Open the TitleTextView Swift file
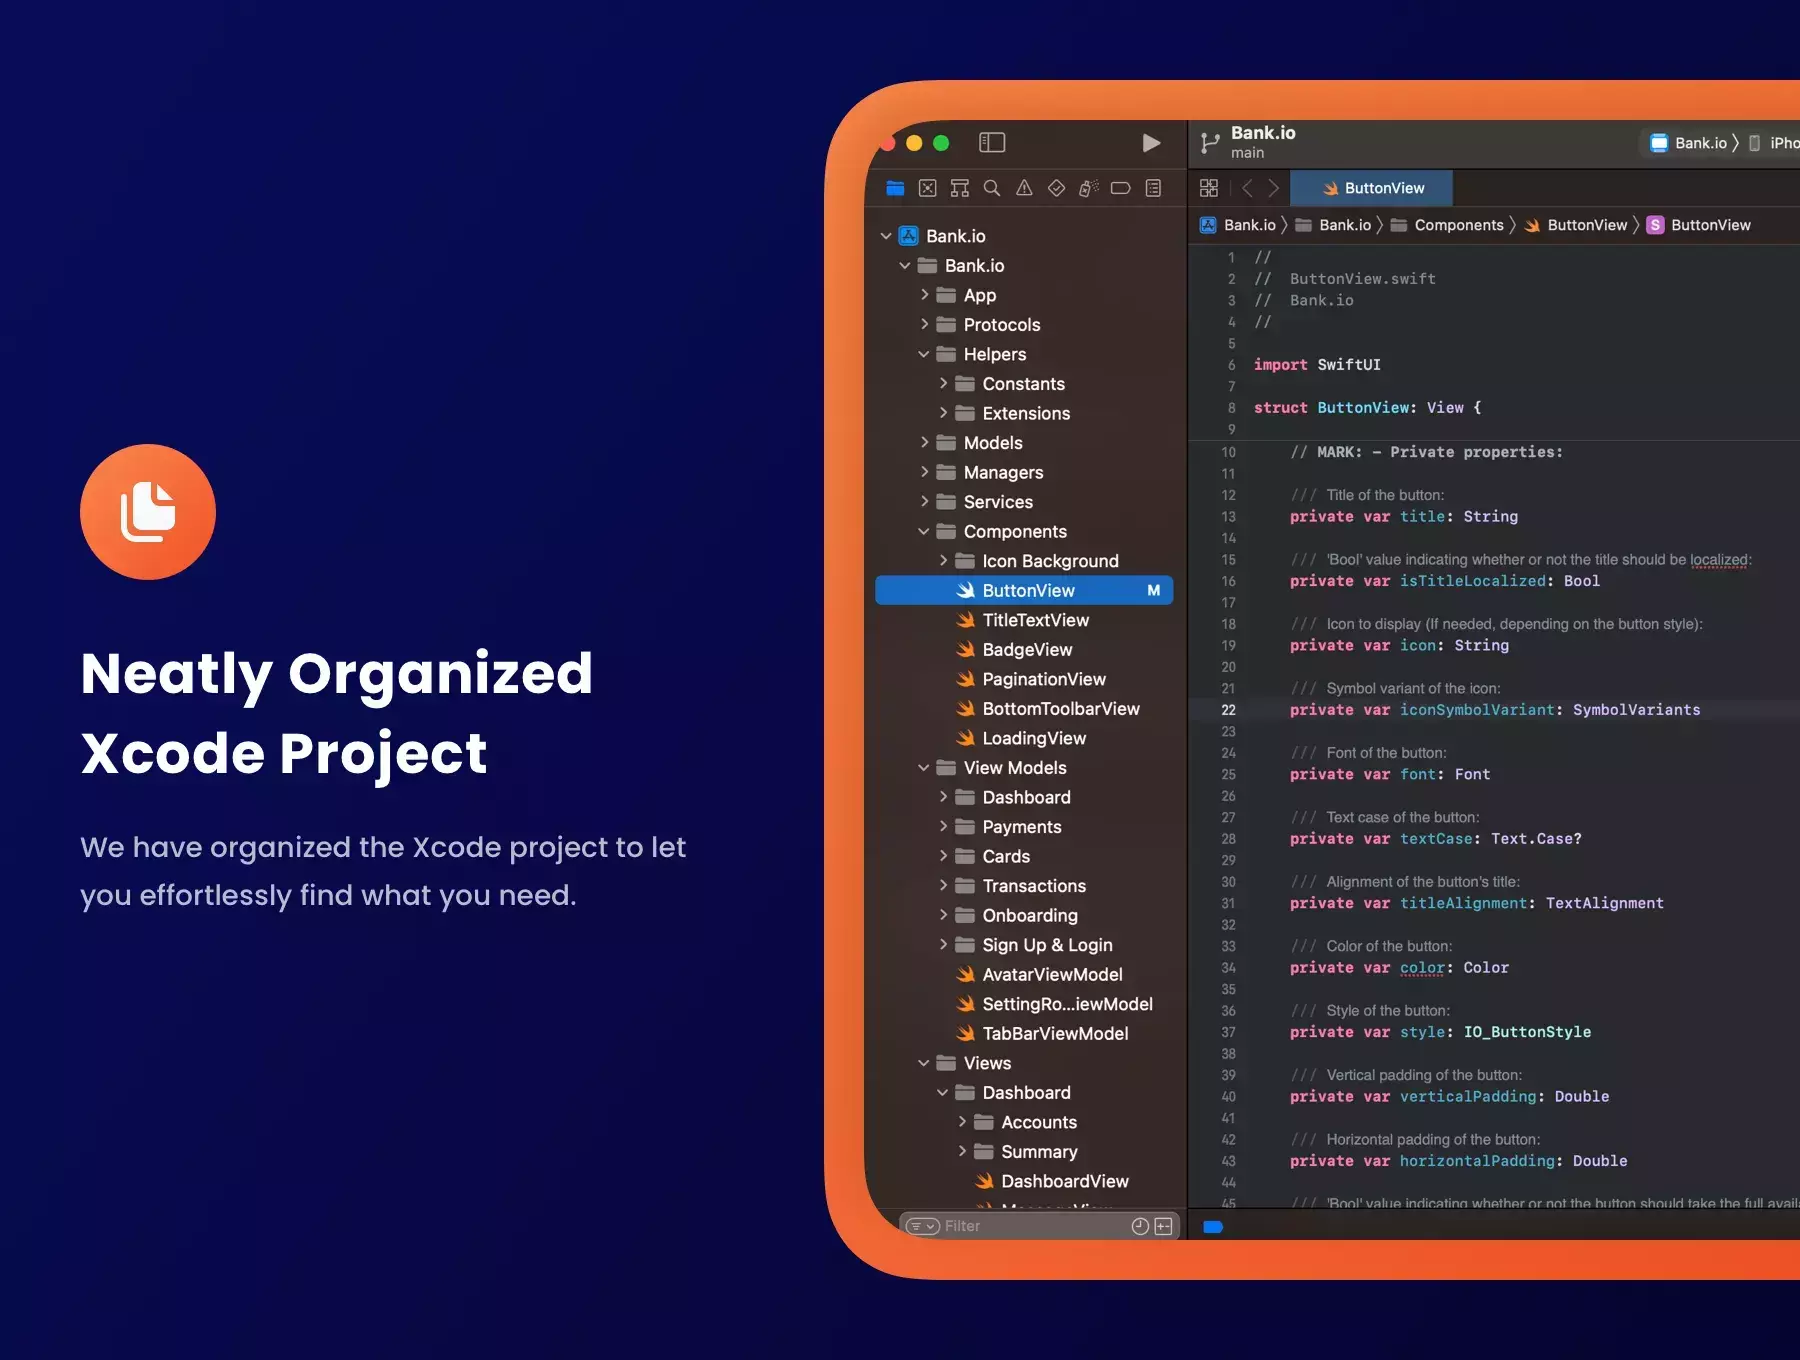 (x=1023, y=620)
